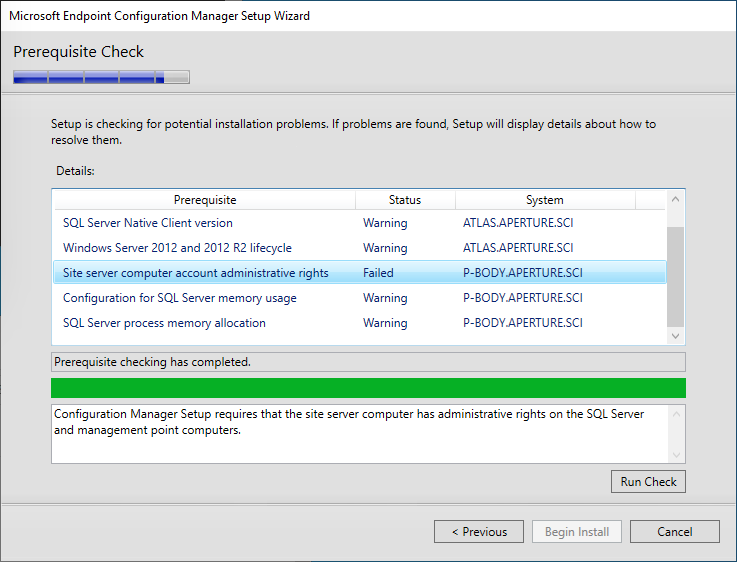Sort by the Prerequisite column header
The image size is (737, 562).
point(205,200)
